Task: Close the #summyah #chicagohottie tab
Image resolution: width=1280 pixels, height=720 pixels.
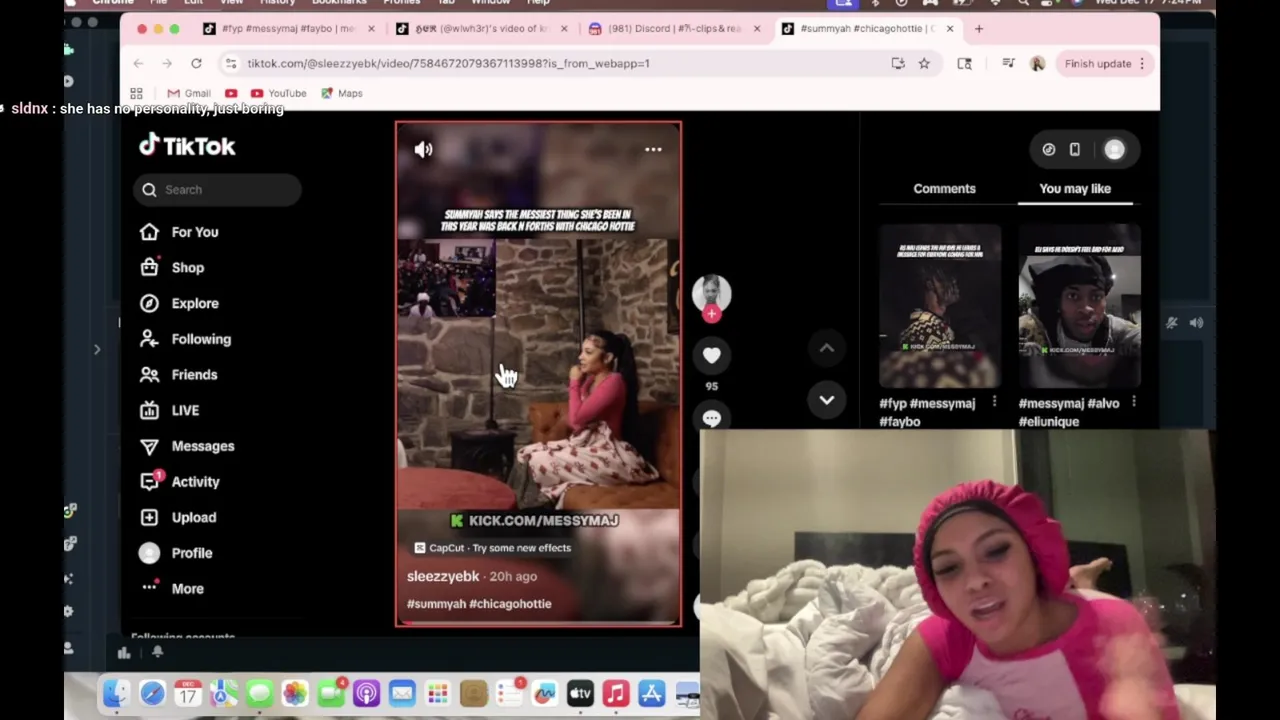Action: 949,29
